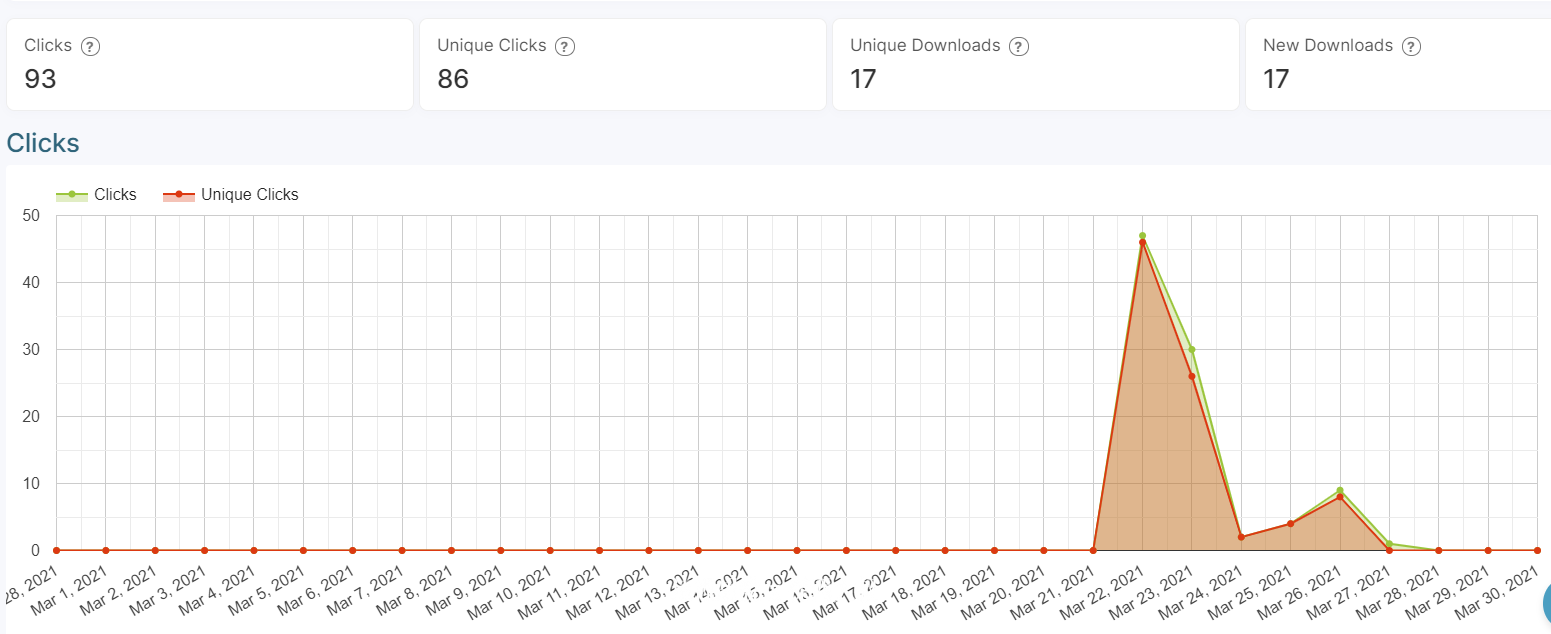Click the help icon beside Unique Clicks
Image resolution: width=1551 pixels, height=634 pixels.
564,46
